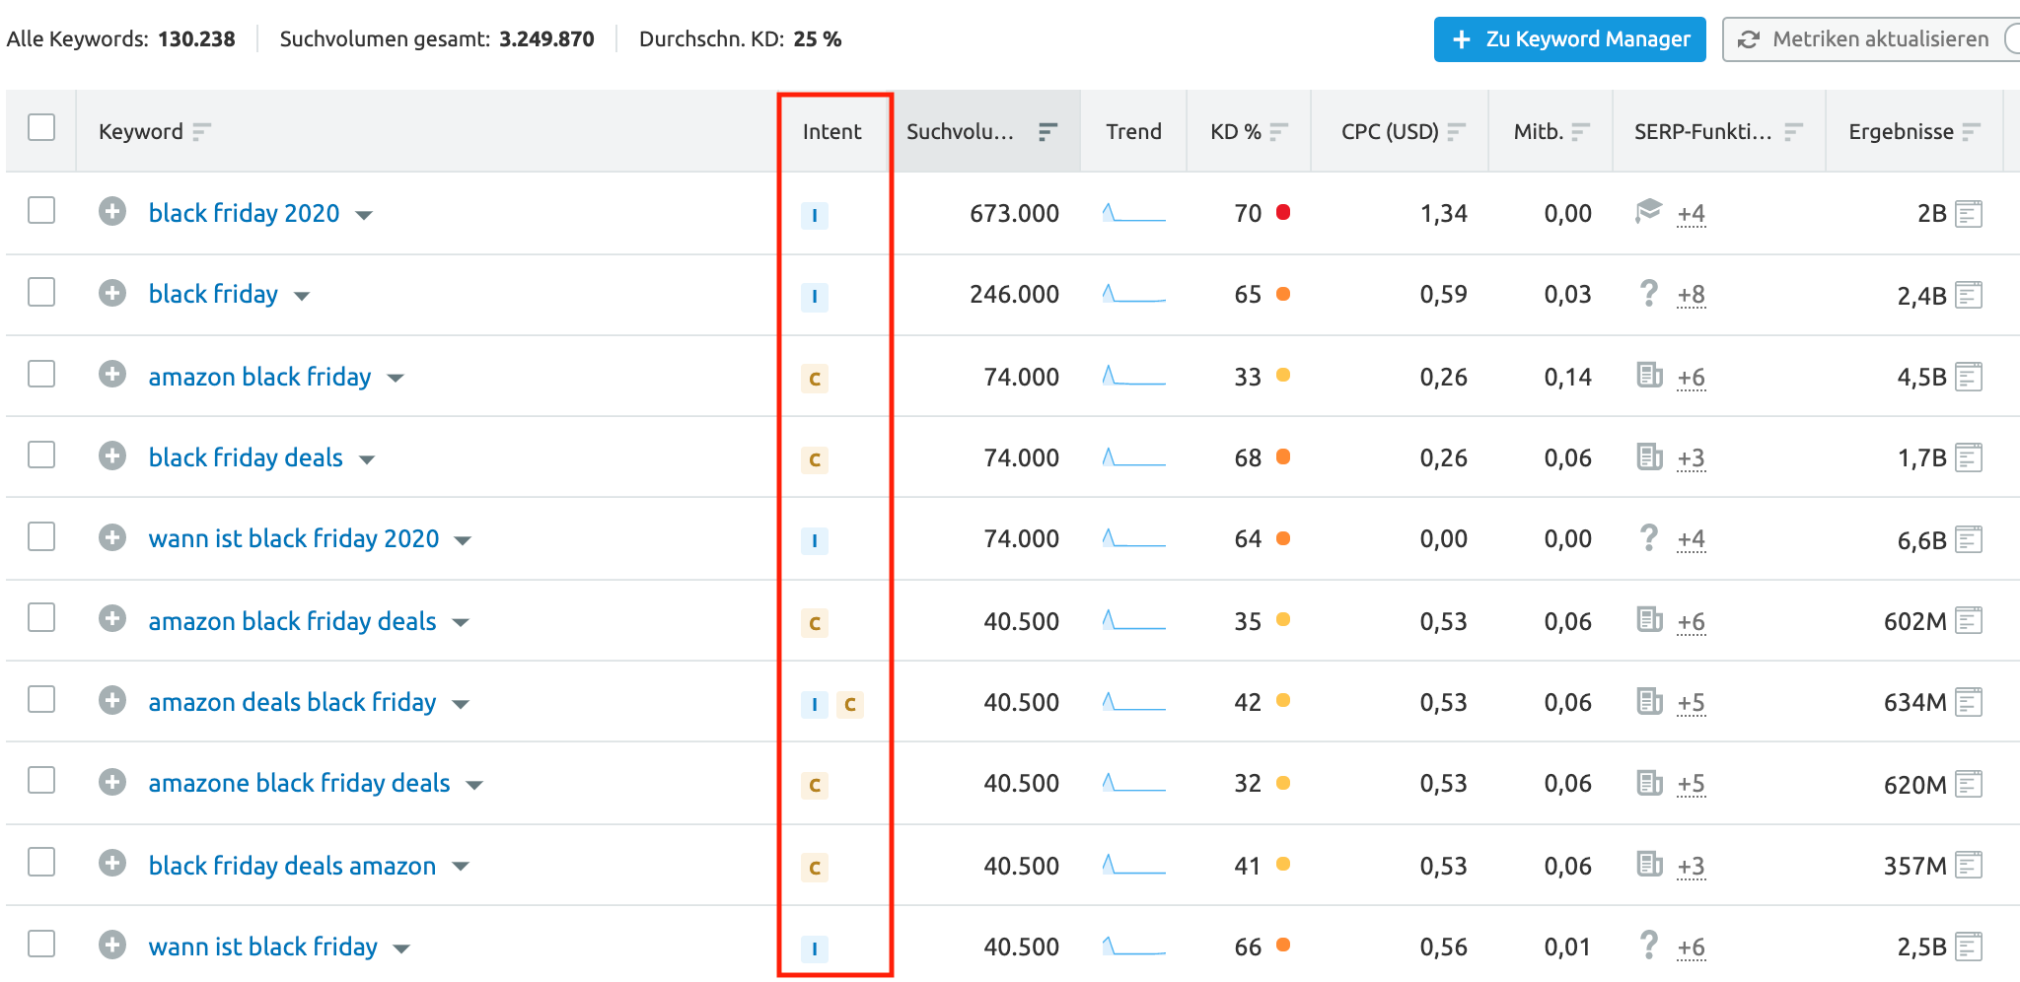Click knowledge graduation-cap SERP icon for 'black friday 2020'
This screenshot has width=2020, height=982.
(x=1648, y=211)
